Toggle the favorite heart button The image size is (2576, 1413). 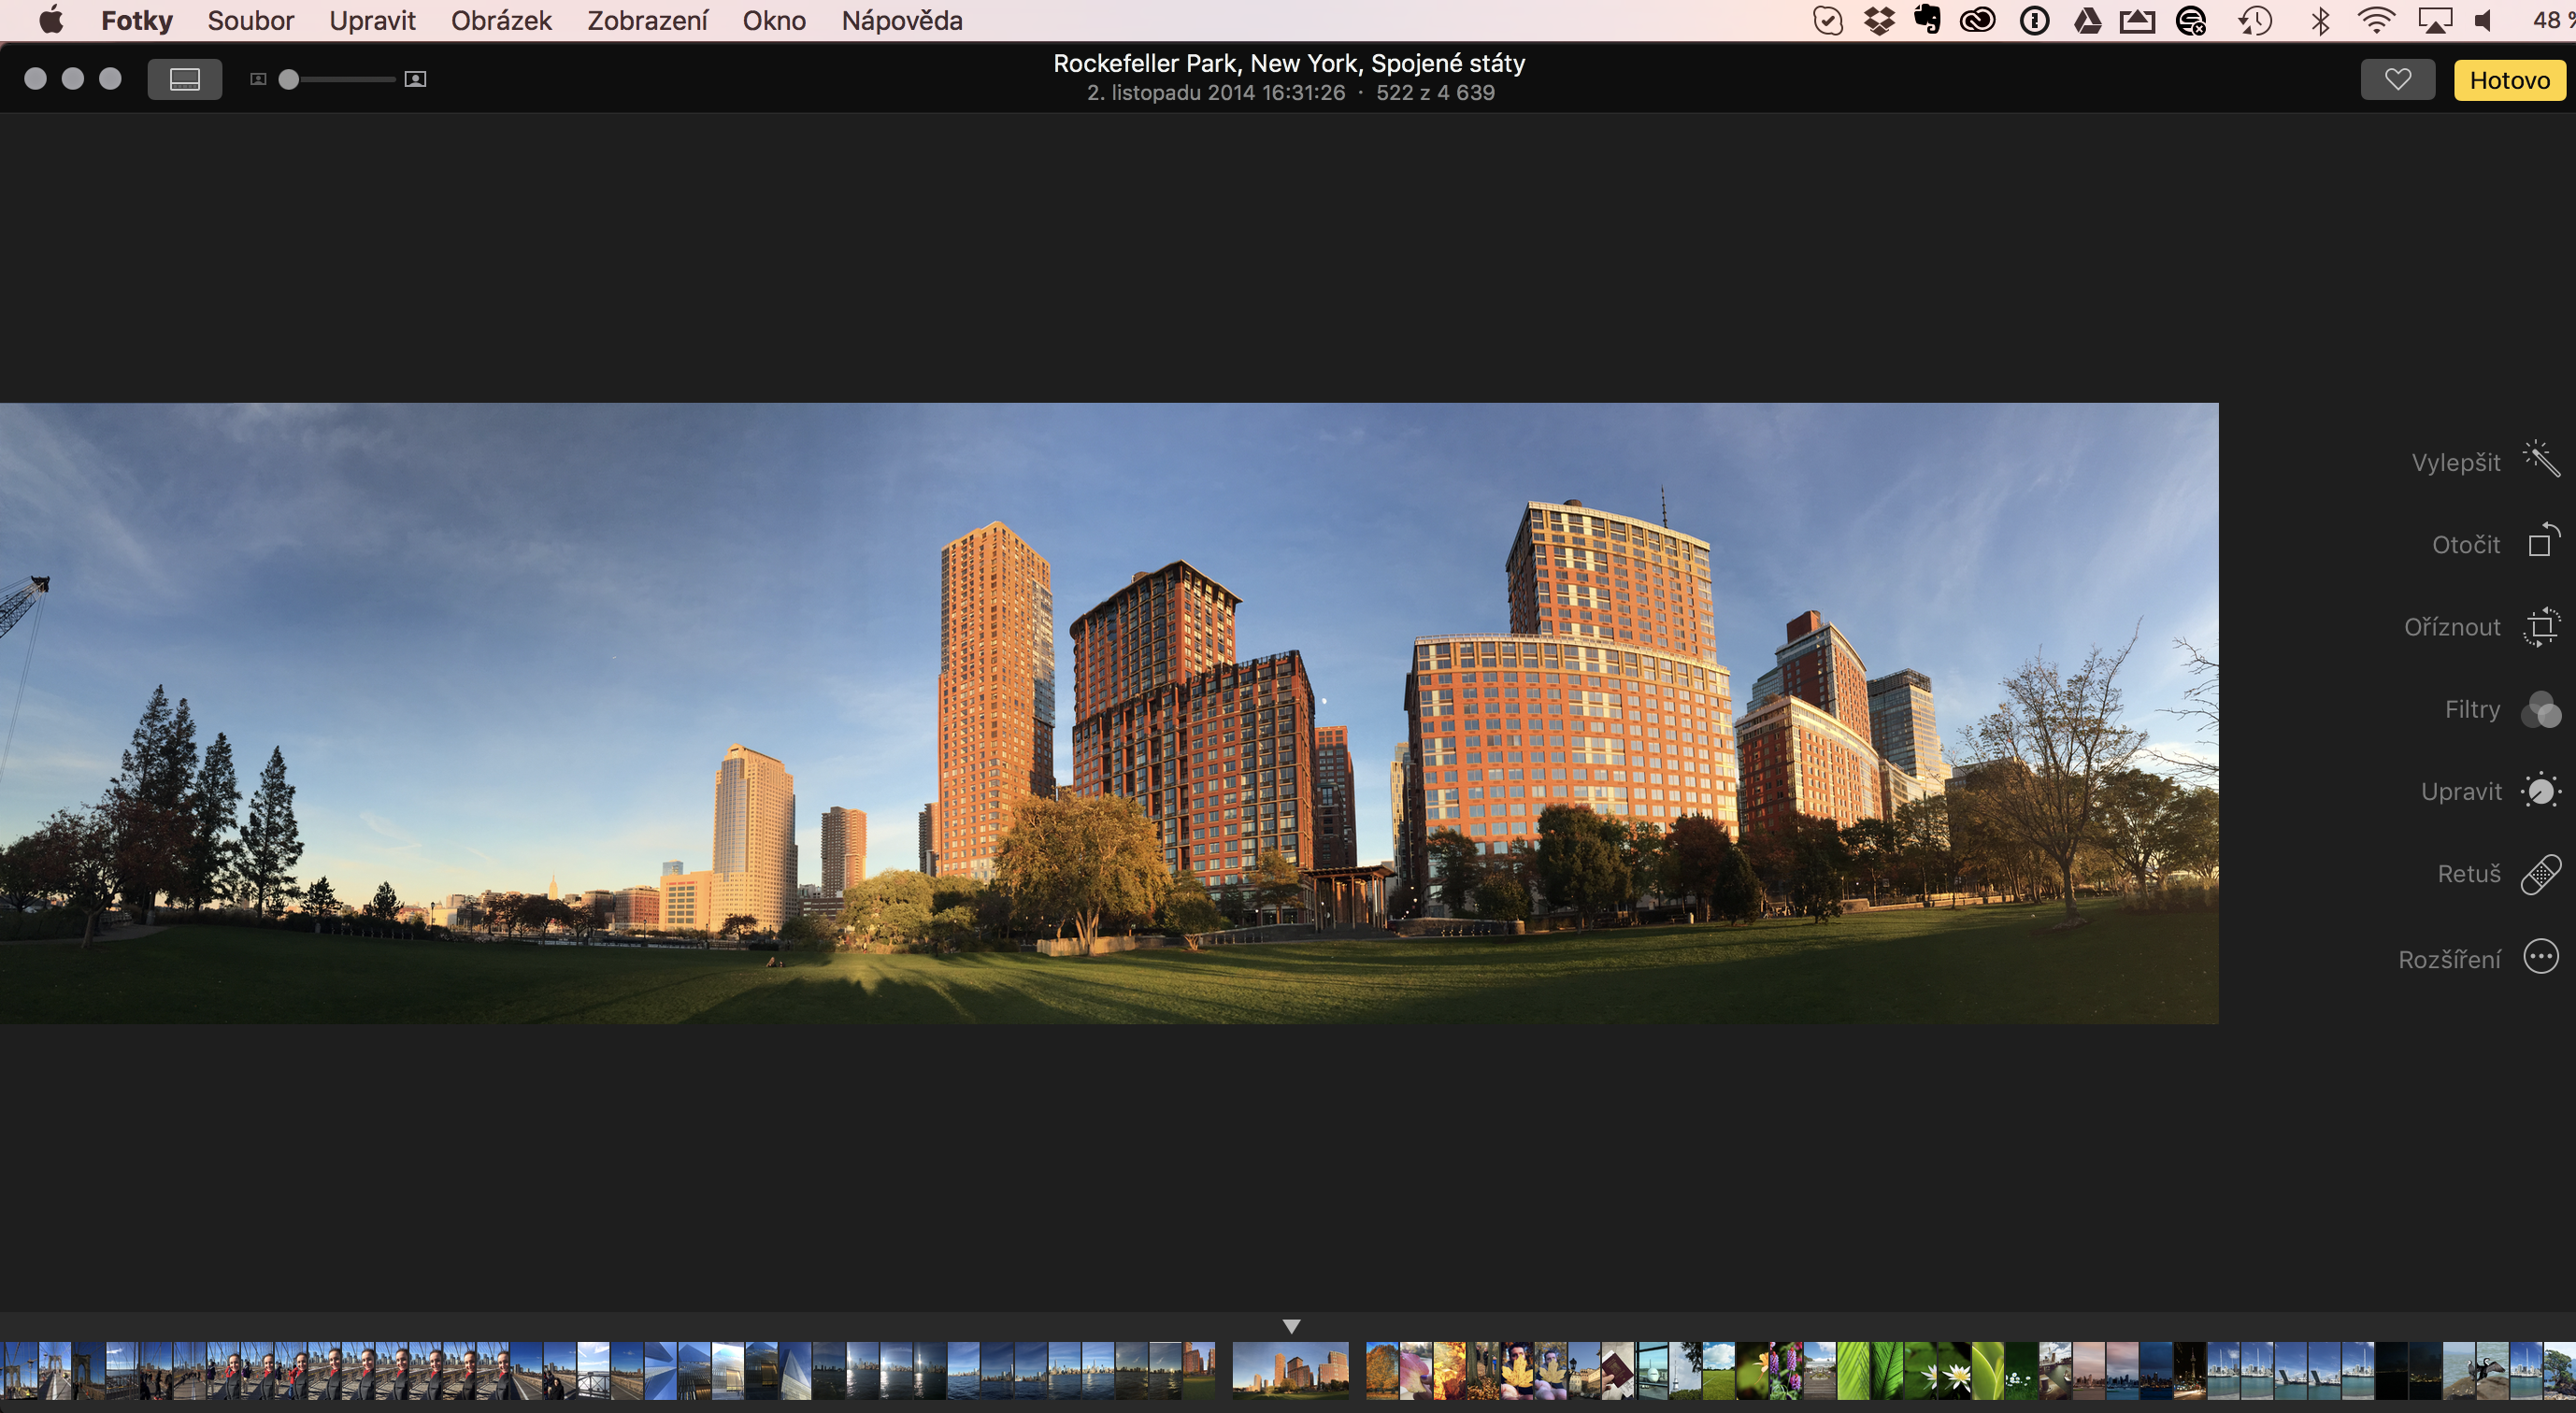pos(2397,80)
